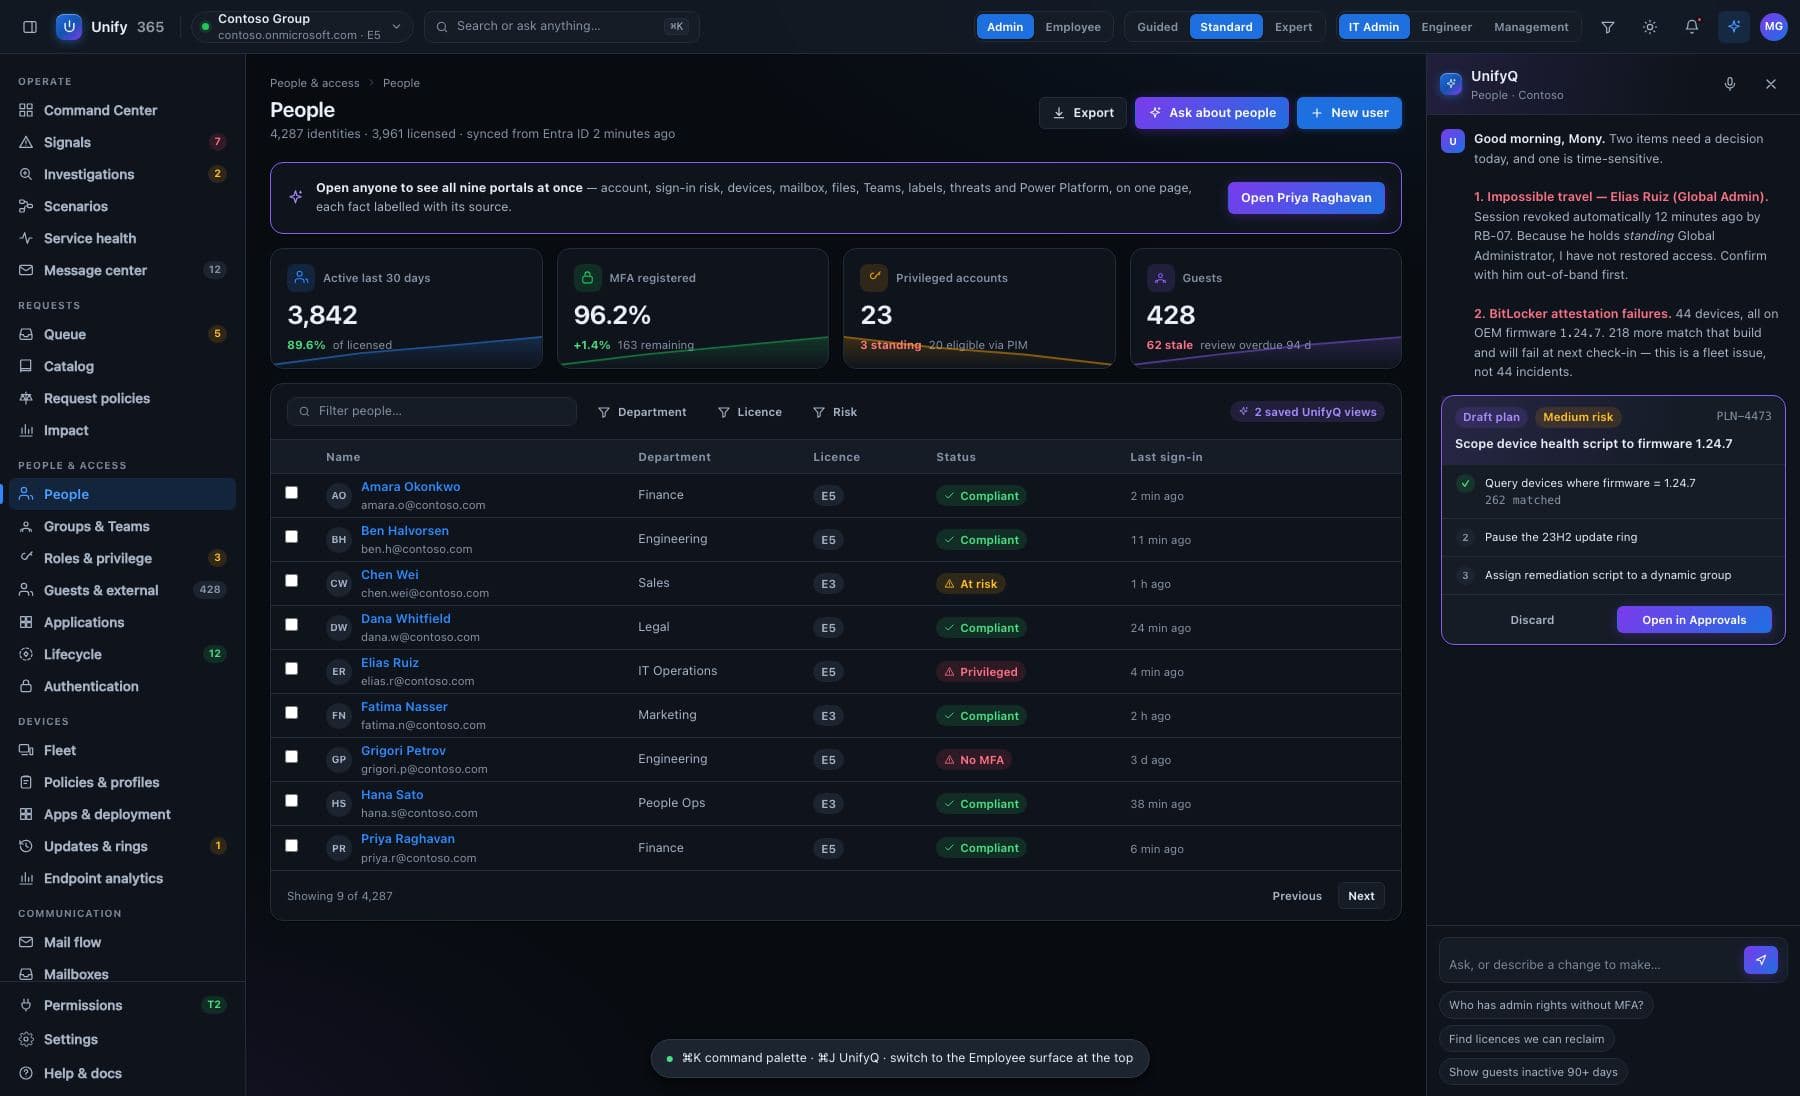The height and width of the screenshot is (1096, 1800).
Task: Switch to the Employee surface tab
Action: 1073,27
